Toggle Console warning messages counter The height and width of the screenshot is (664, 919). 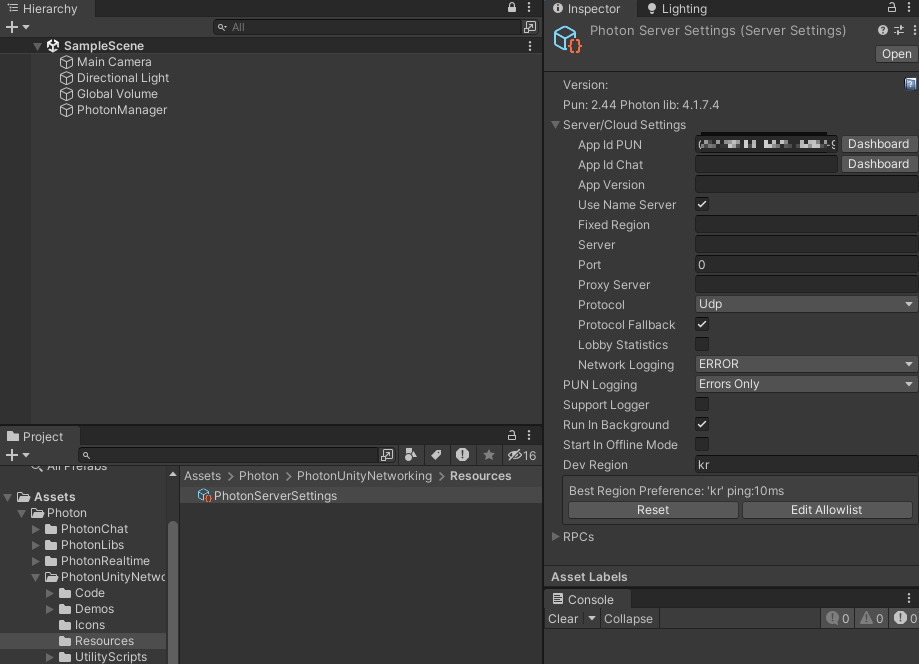click(x=872, y=618)
